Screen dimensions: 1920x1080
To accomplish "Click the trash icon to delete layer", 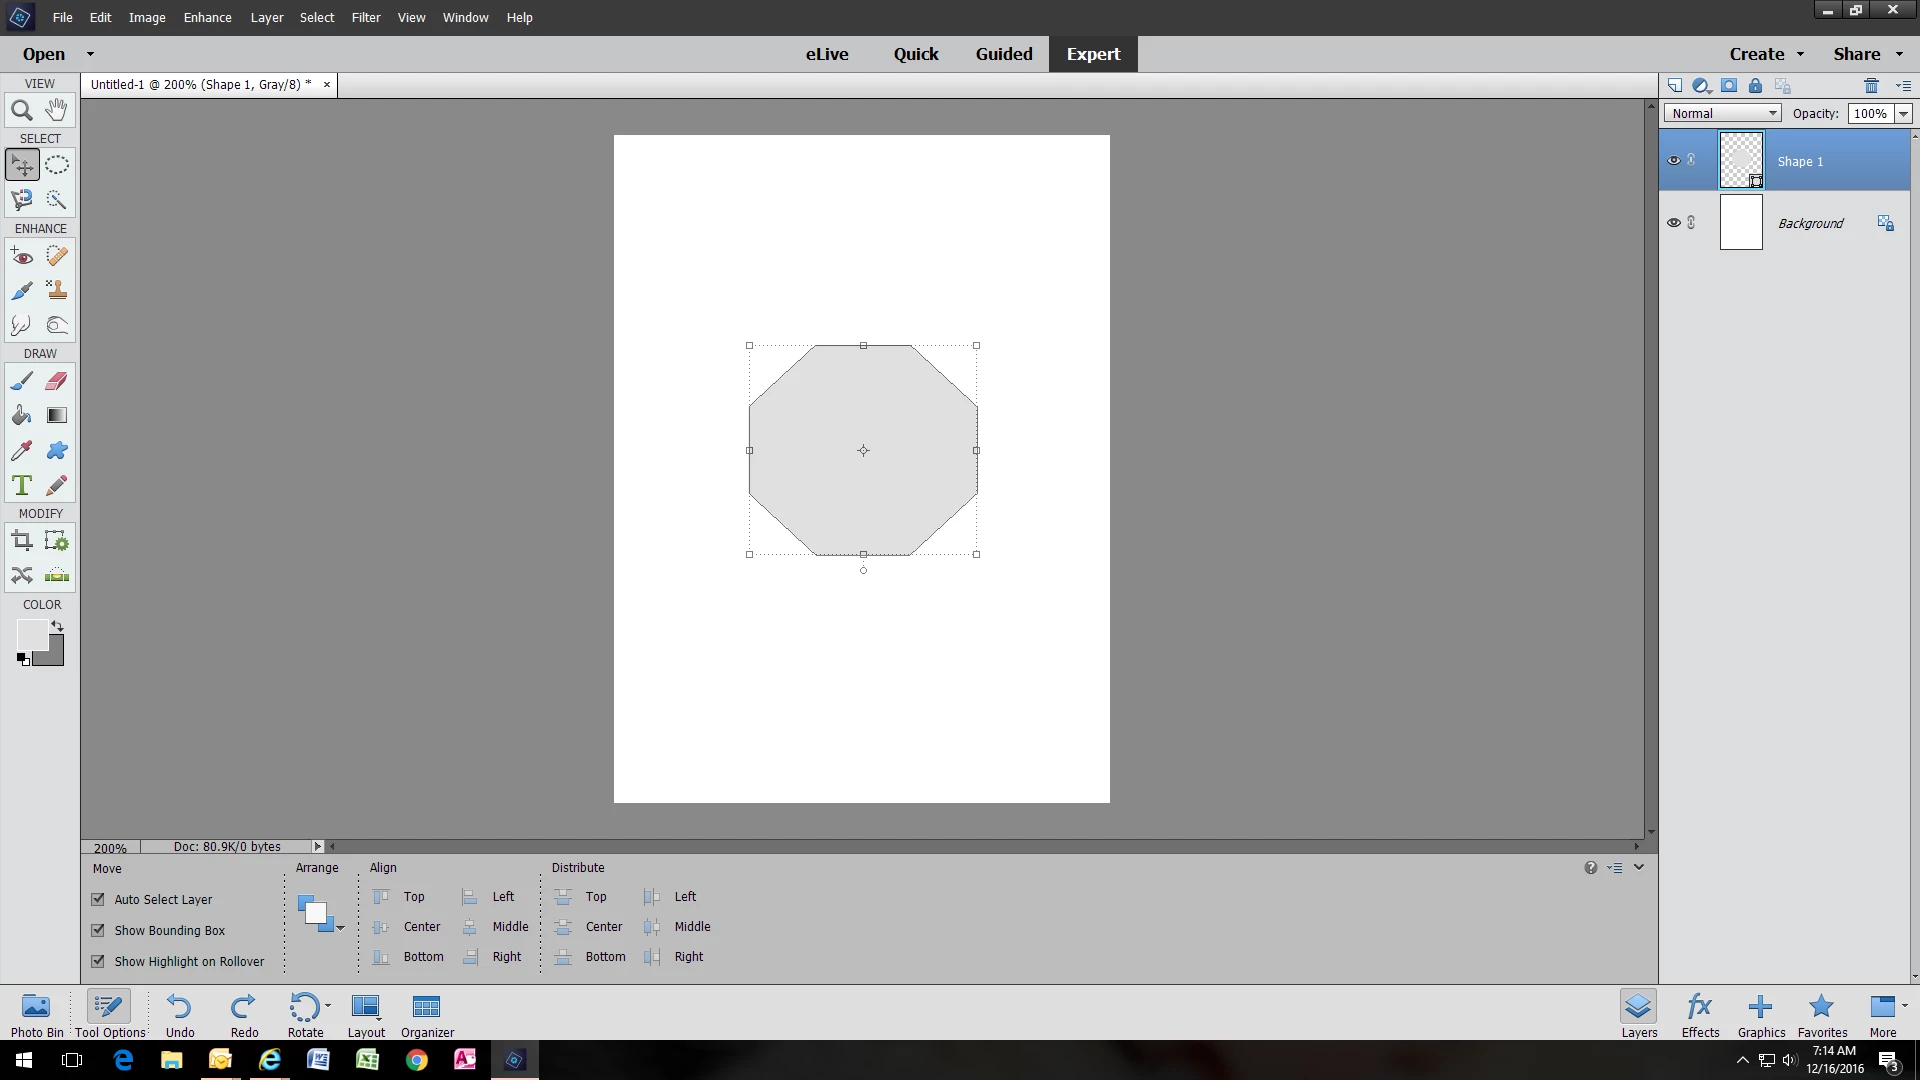I will coord(1871,86).
